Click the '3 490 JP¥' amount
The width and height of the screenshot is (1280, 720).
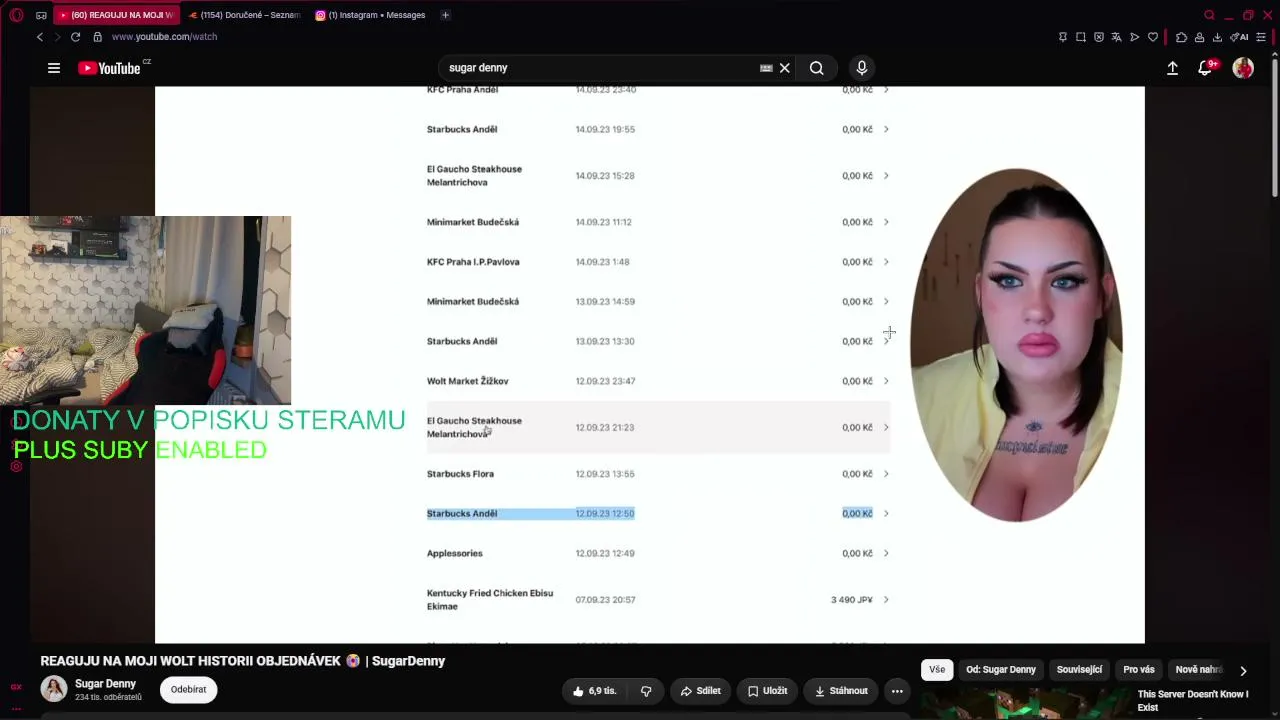tap(852, 600)
